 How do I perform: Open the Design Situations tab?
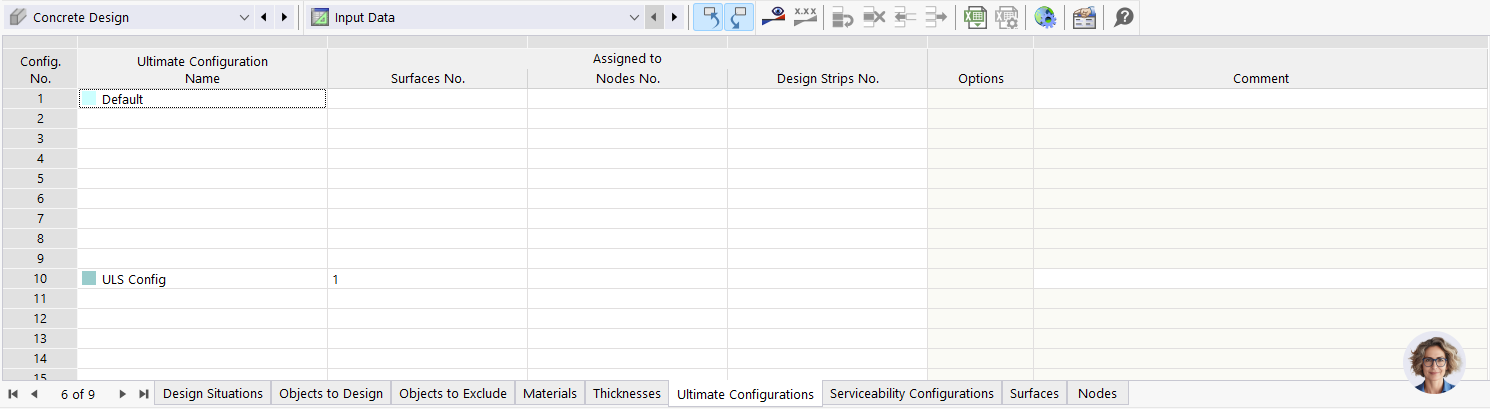pos(213,394)
